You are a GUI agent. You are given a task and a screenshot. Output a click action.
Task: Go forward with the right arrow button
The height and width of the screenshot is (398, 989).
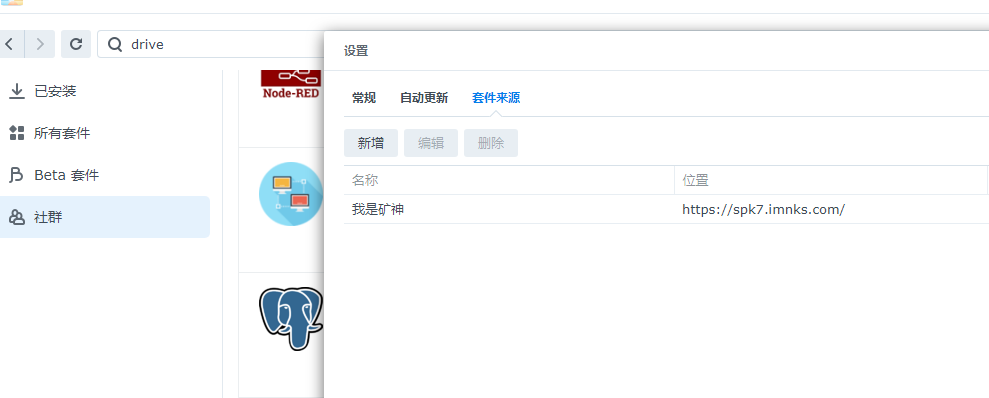pyautogui.click(x=40, y=44)
